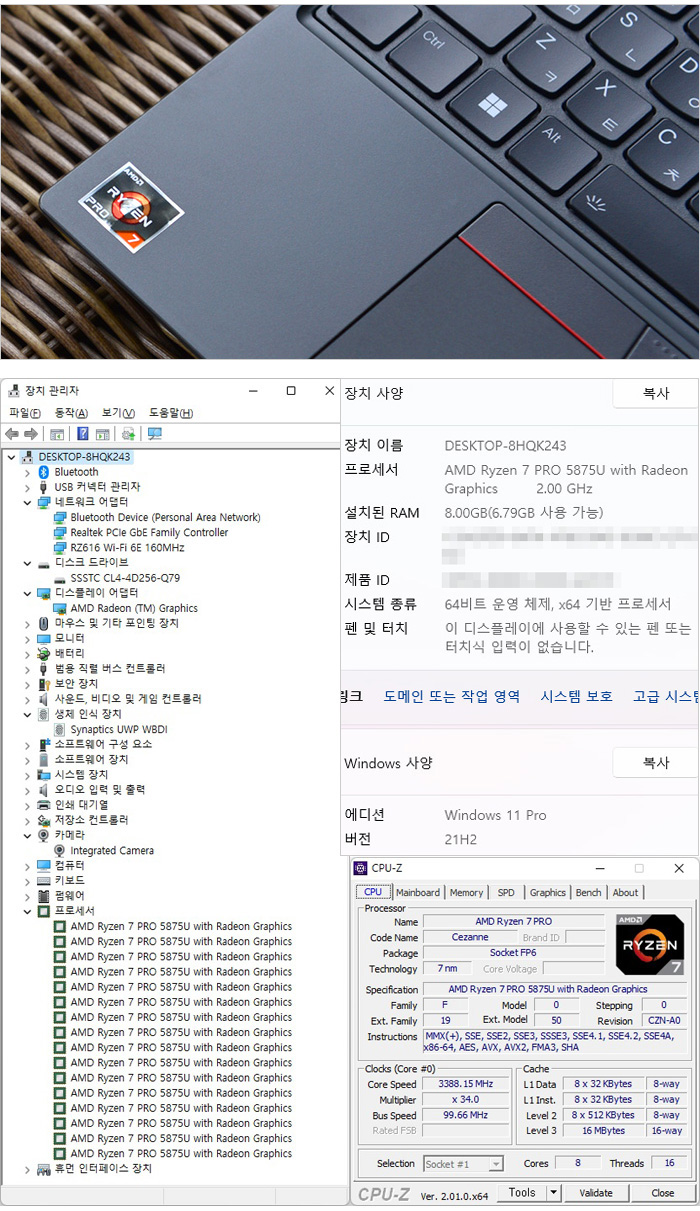Viewport: 700px width, 1211px height.
Task: Expand the Bluetooth category
Action: [x=28, y=472]
